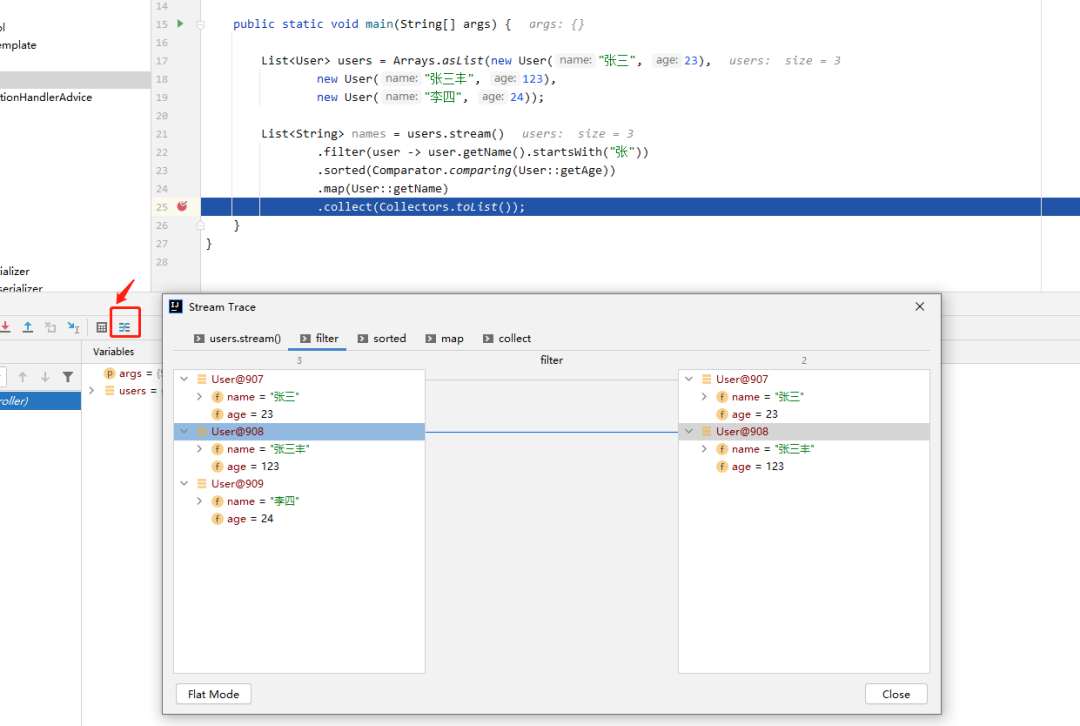
Task: Click the Run to Cursor icon
Action: pyautogui.click(x=72, y=327)
